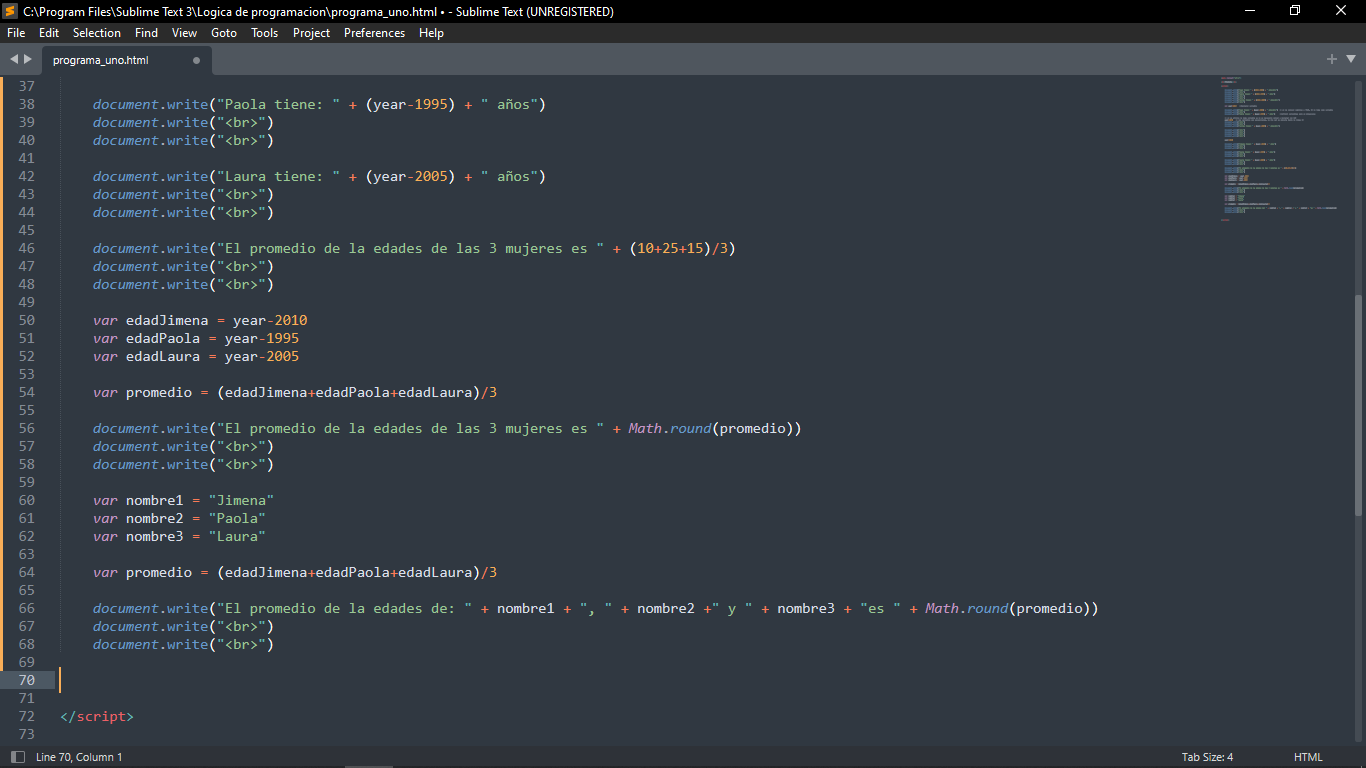Open the View menu
This screenshot has width=1366, height=768.
point(185,33)
